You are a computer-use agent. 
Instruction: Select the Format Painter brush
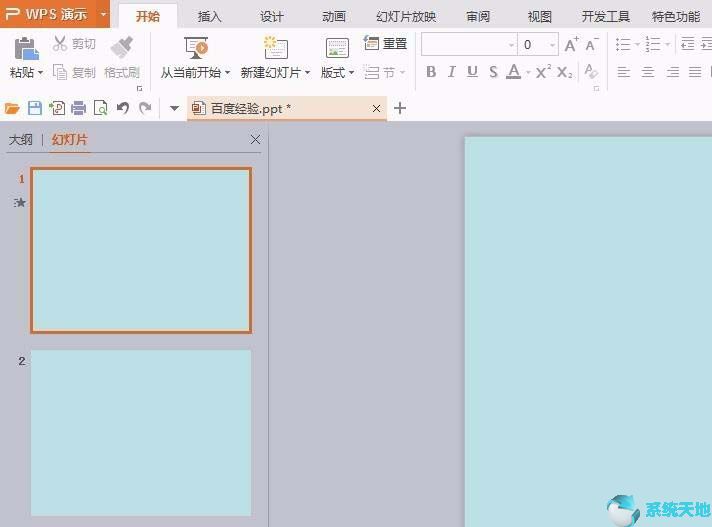(x=122, y=47)
